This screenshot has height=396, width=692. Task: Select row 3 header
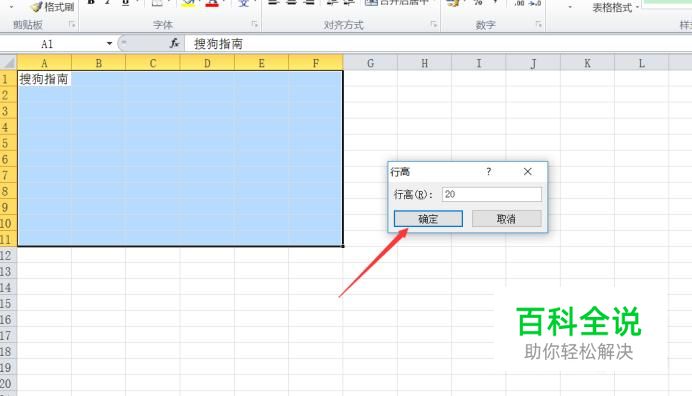pos(8,111)
